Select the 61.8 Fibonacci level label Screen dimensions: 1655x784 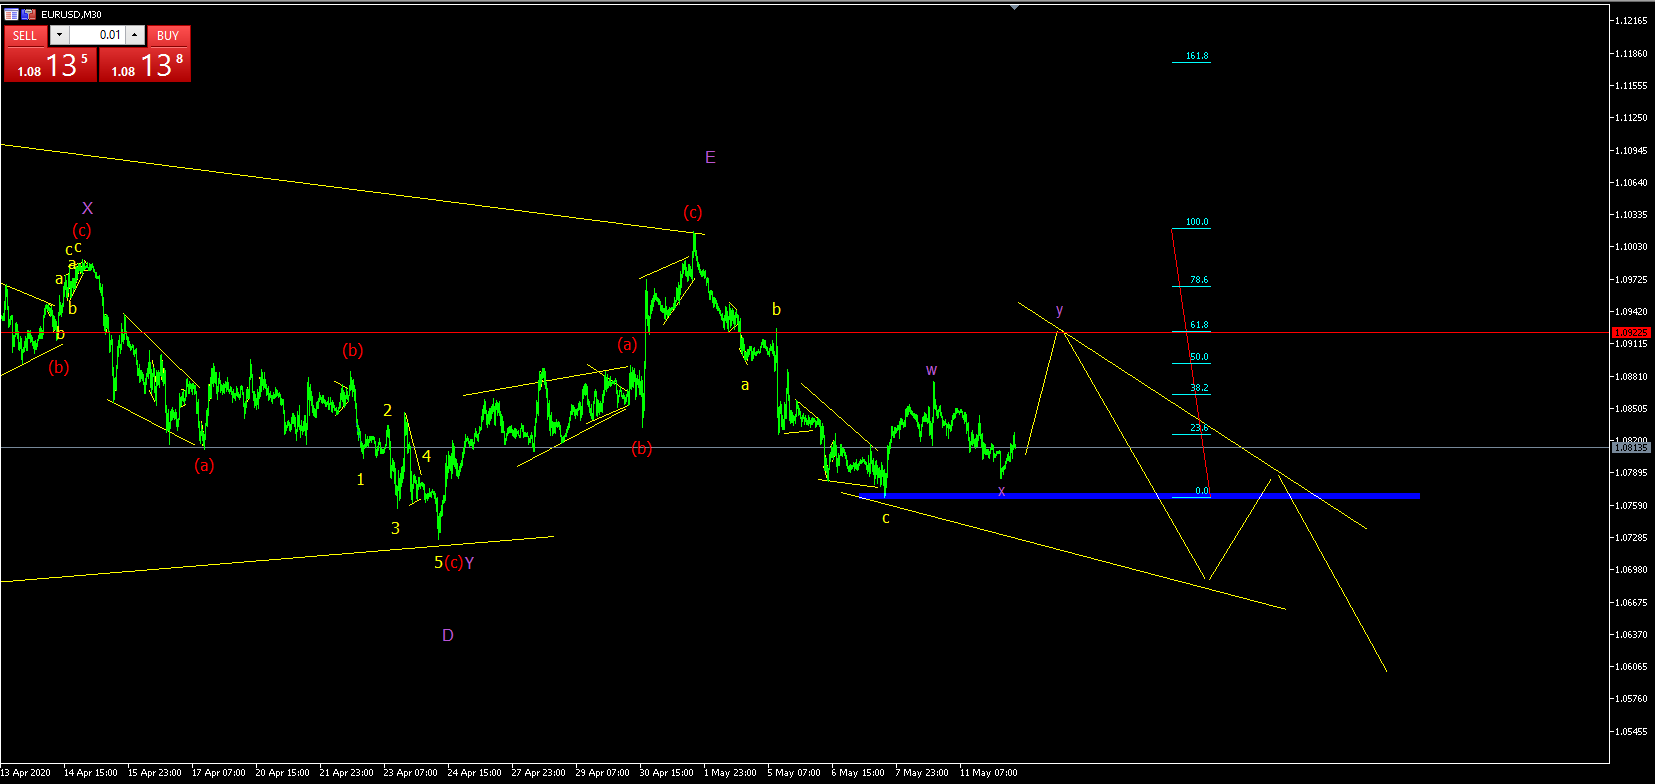pos(1199,325)
